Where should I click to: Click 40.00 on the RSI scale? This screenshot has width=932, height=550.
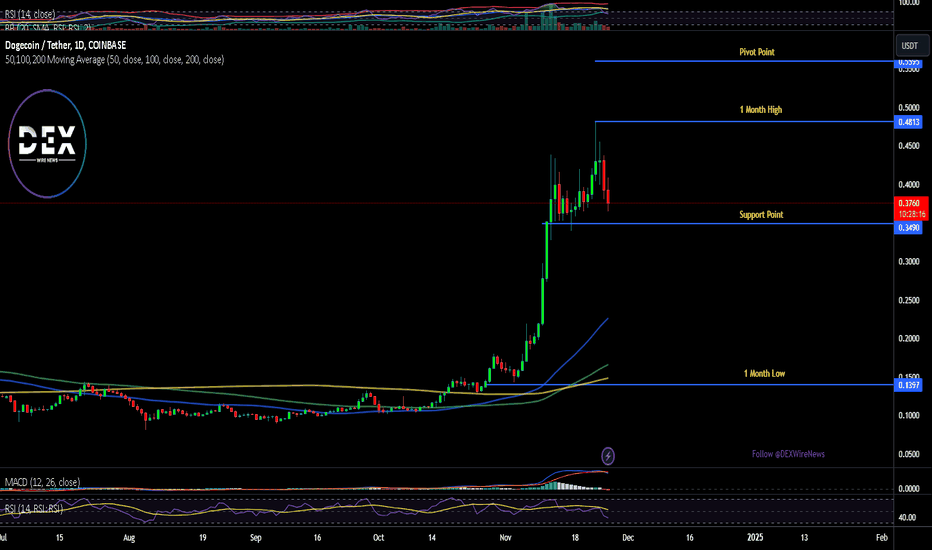pos(907,517)
